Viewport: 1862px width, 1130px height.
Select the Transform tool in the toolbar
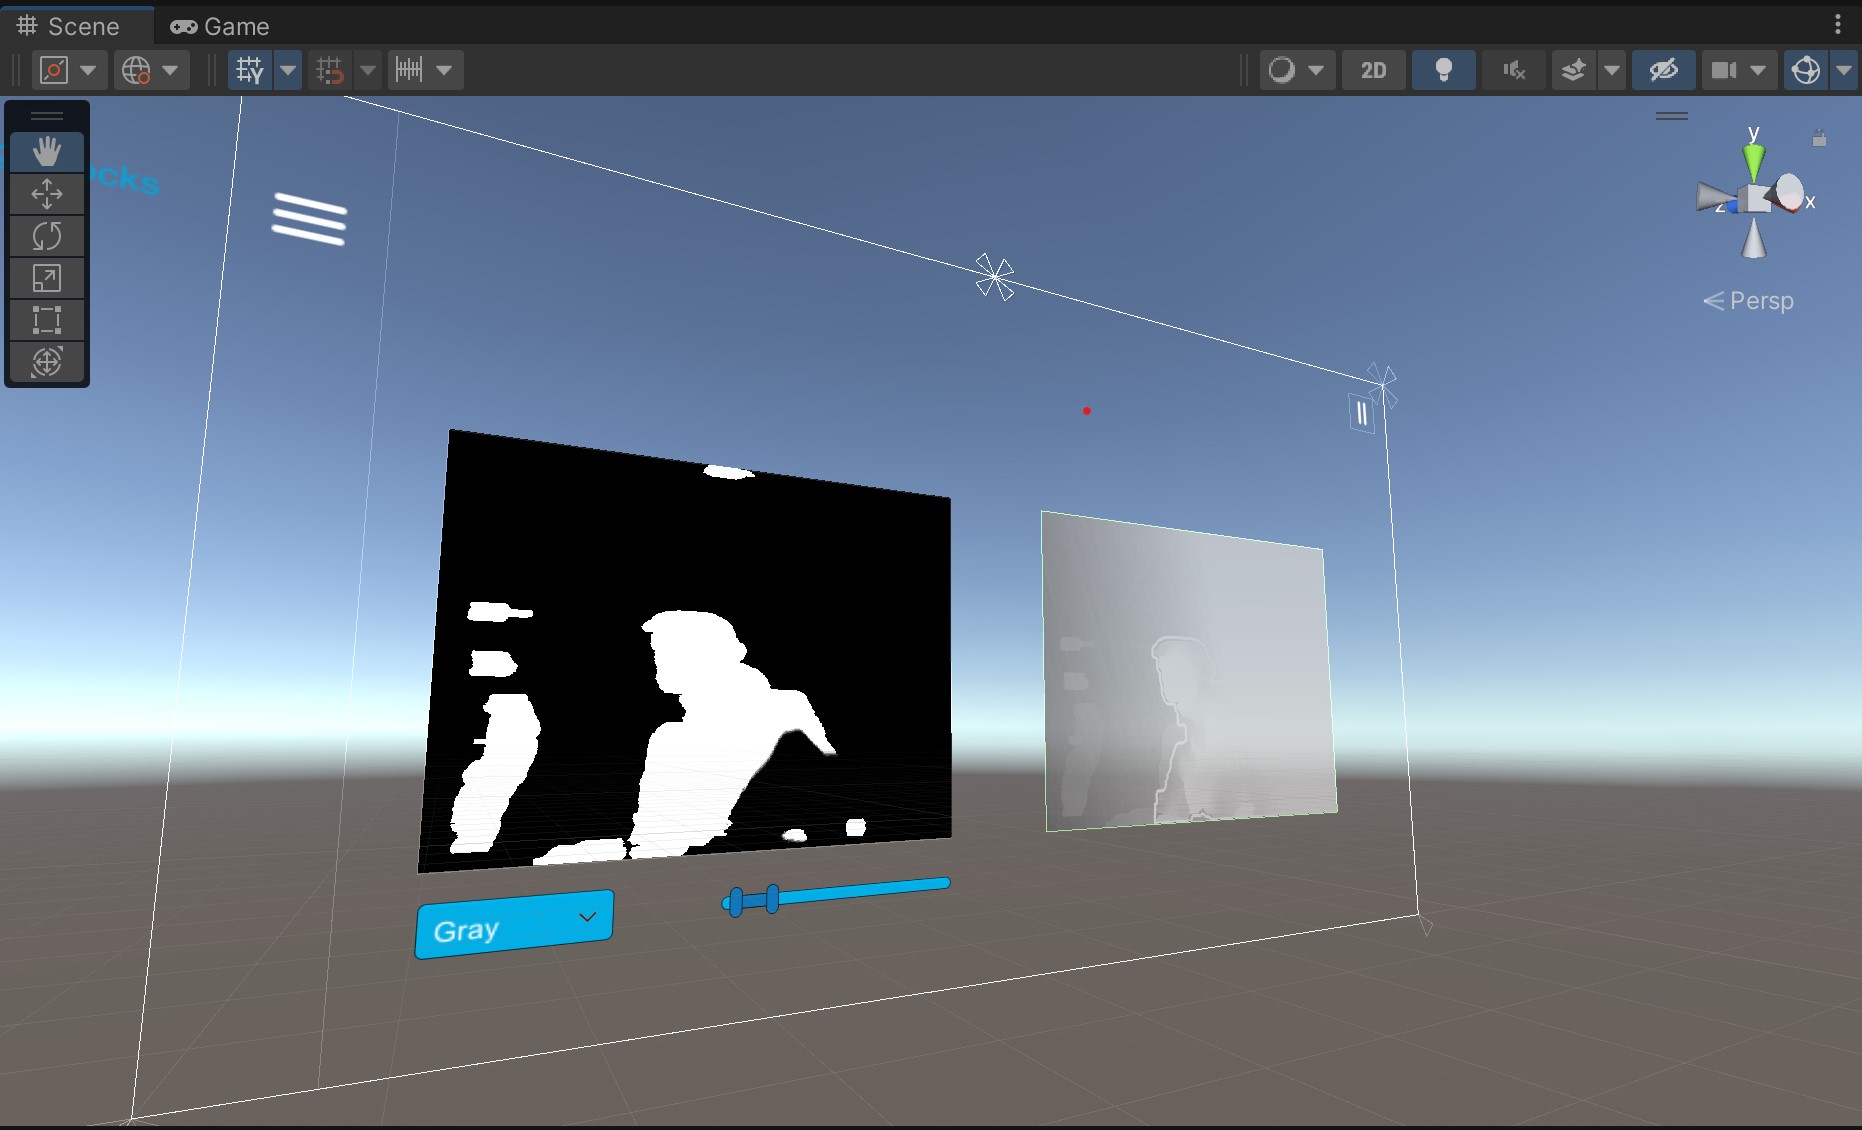tap(48, 362)
